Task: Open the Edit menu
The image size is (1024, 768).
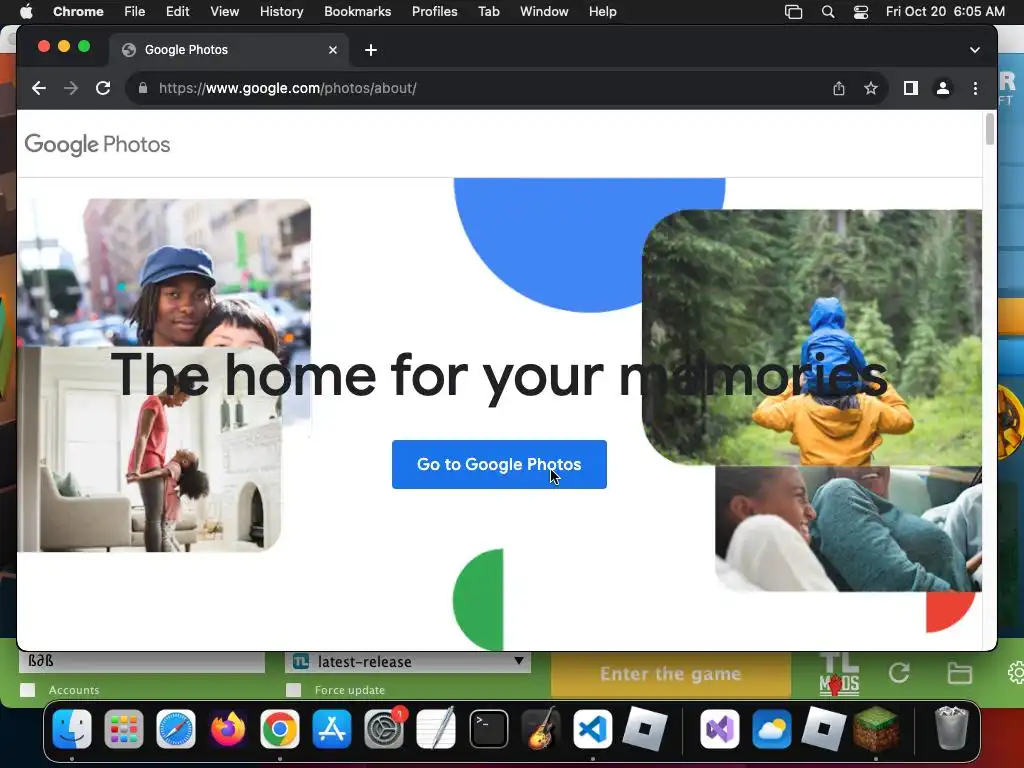Action: pyautogui.click(x=177, y=11)
